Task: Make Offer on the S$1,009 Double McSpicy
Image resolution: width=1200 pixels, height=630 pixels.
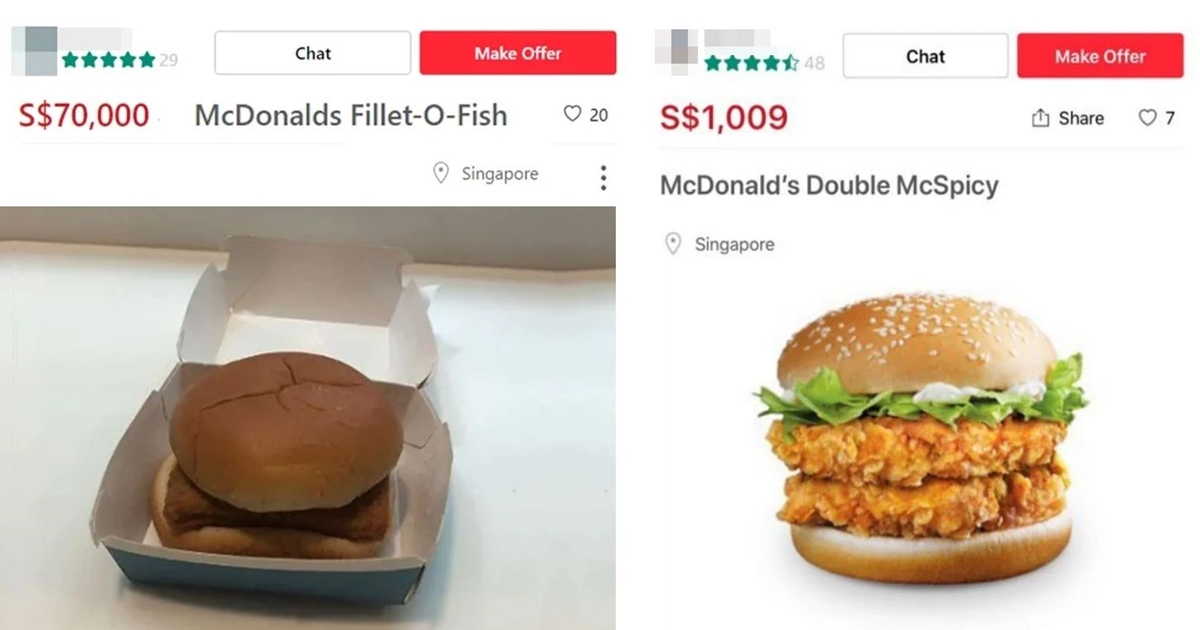Action: tap(1100, 56)
